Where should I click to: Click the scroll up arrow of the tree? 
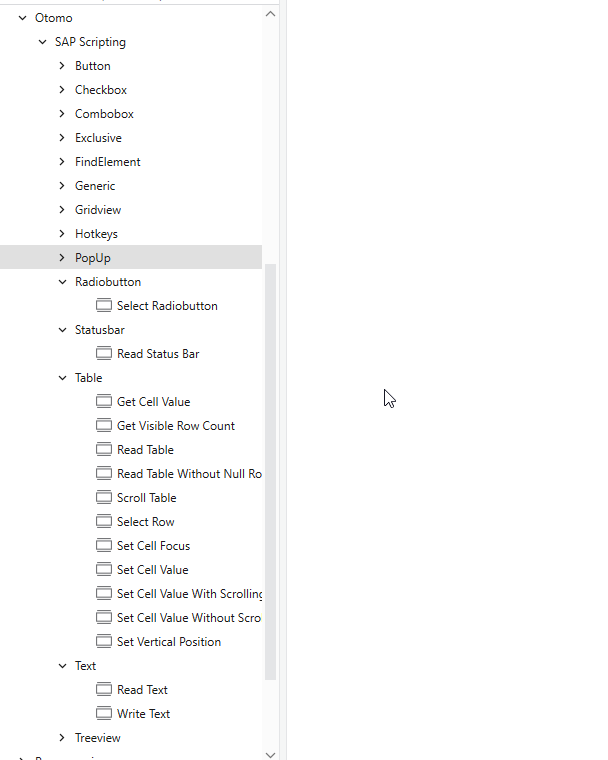[271, 14]
